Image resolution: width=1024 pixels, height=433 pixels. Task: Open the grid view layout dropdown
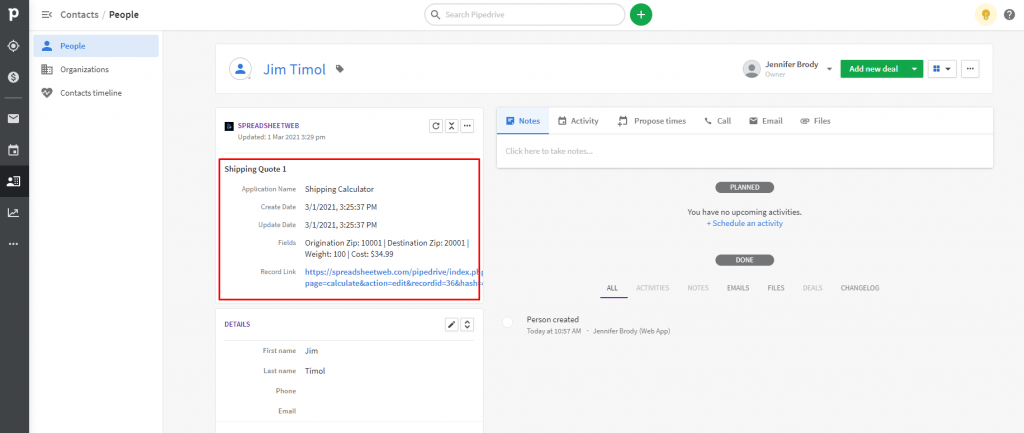coord(941,68)
